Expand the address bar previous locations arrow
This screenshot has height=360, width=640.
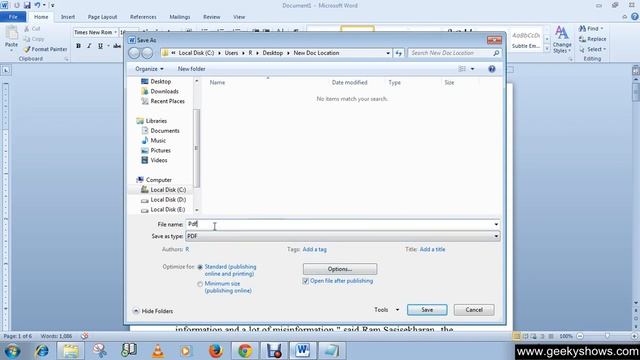[388, 53]
